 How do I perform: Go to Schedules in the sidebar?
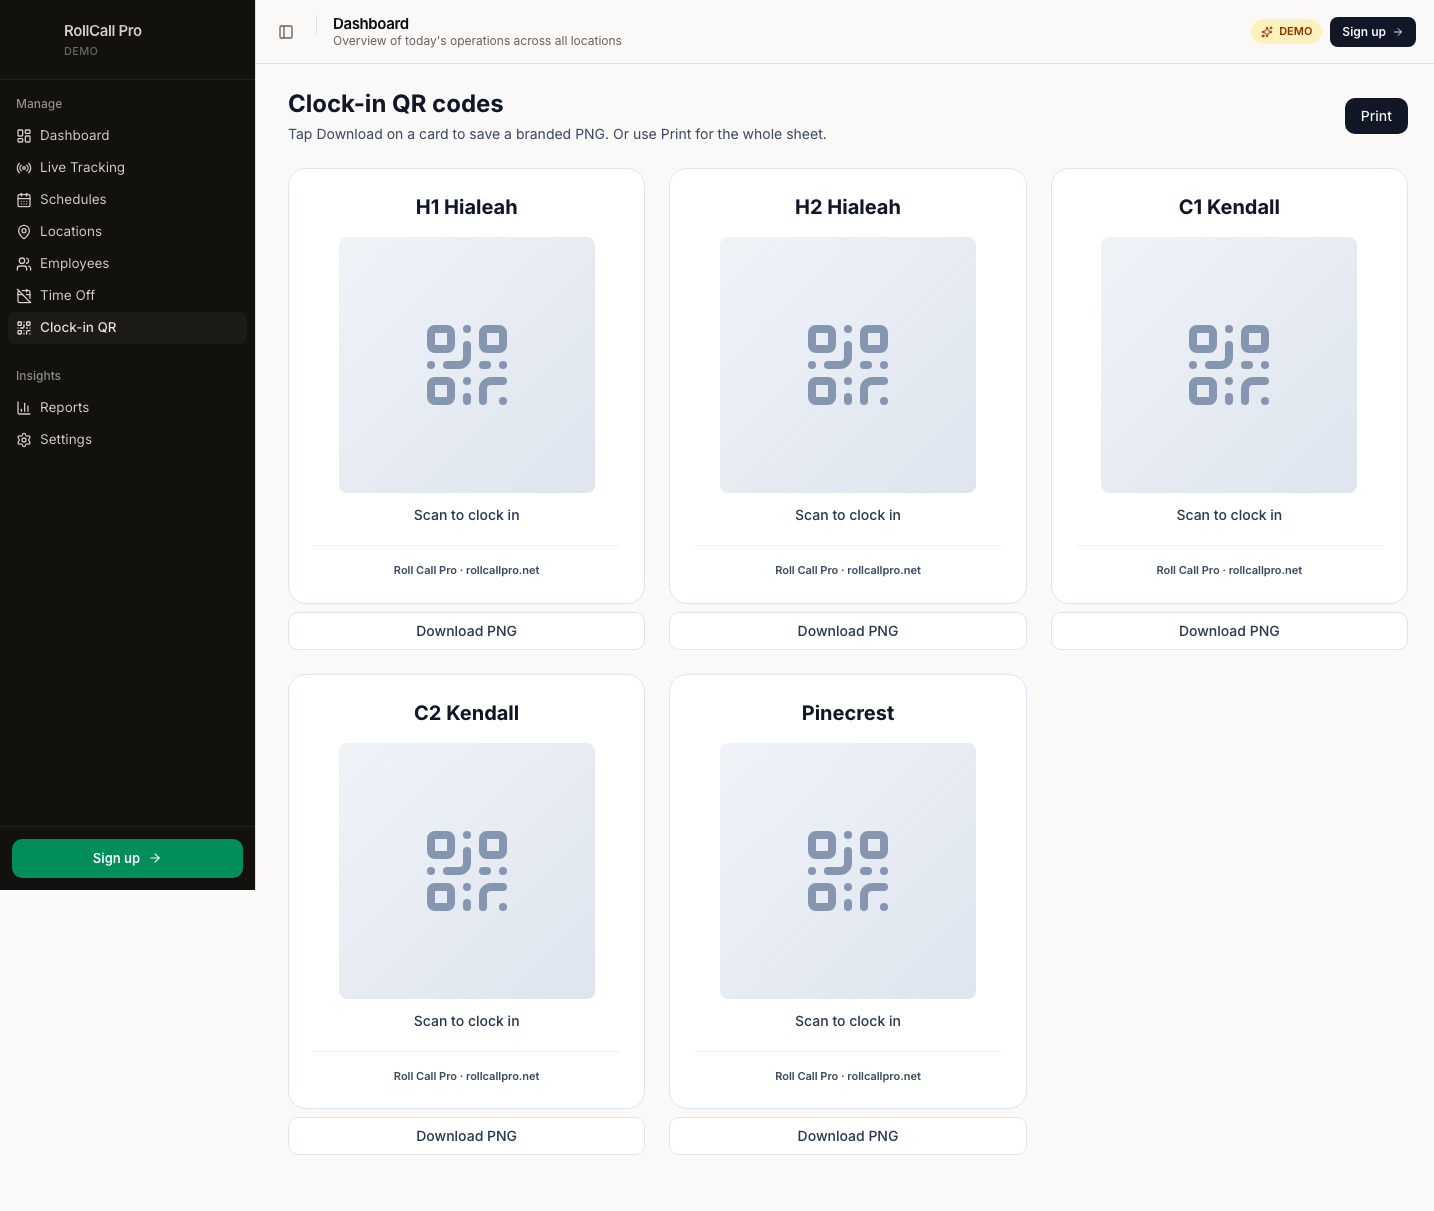(x=127, y=200)
